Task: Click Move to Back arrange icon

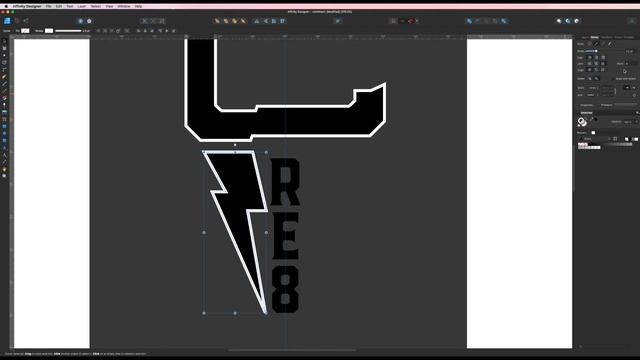Action: pos(217,21)
